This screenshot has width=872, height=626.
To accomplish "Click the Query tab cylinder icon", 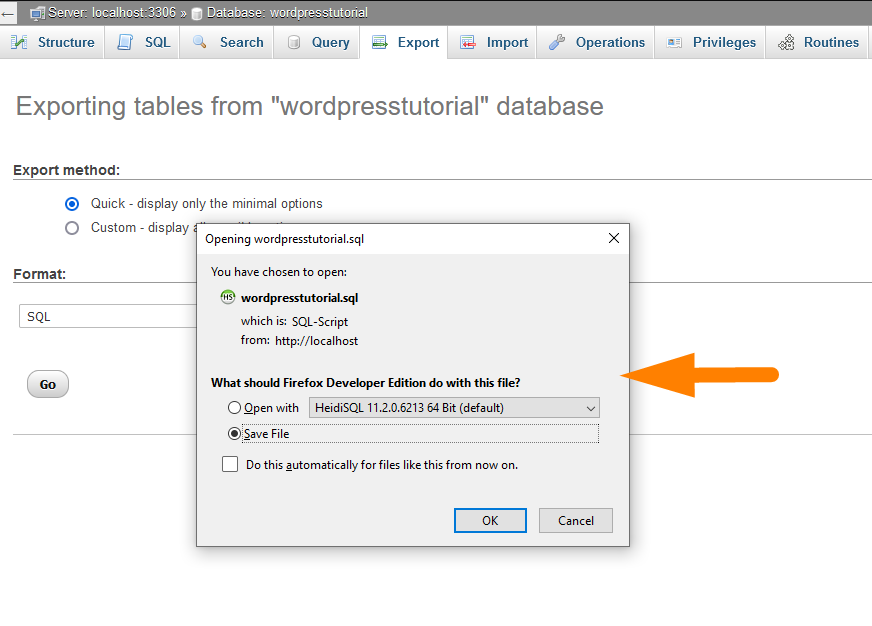I will click(x=294, y=42).
